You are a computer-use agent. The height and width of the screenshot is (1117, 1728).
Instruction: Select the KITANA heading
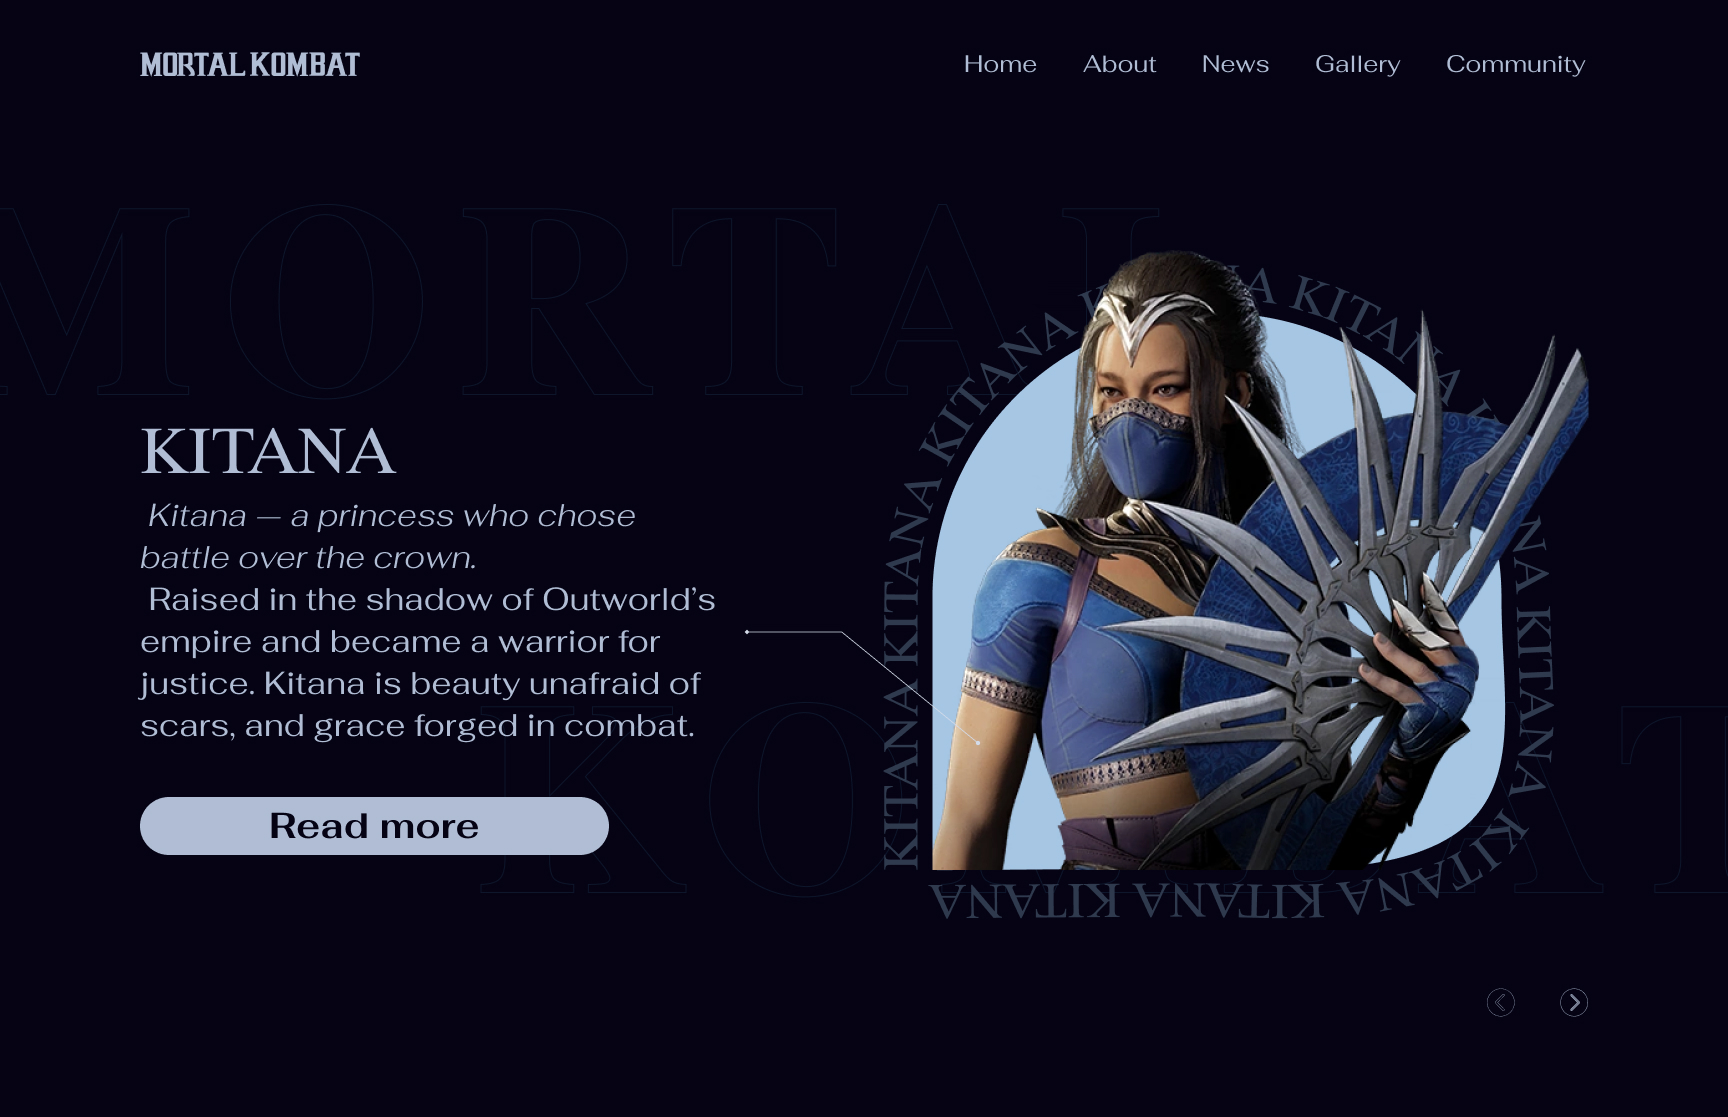268,451
